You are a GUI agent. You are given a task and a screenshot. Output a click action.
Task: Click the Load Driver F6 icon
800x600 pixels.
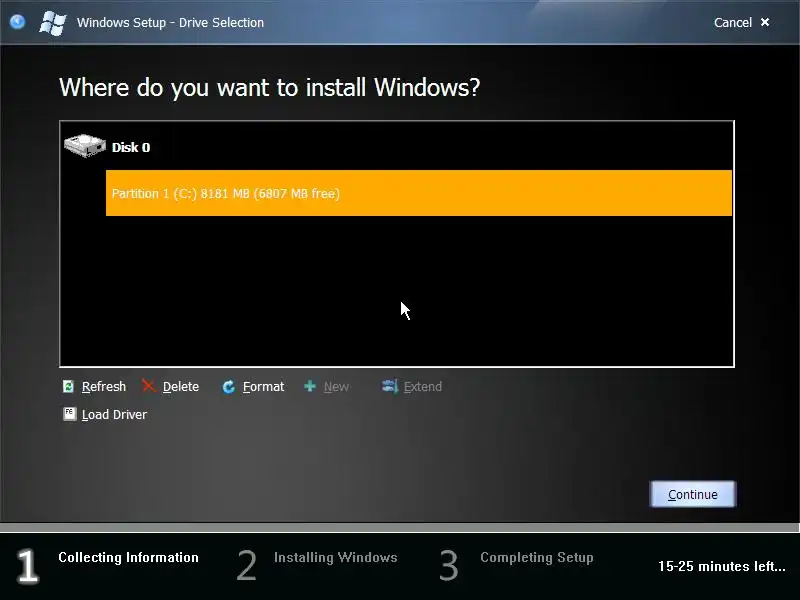tap(69, 414)
